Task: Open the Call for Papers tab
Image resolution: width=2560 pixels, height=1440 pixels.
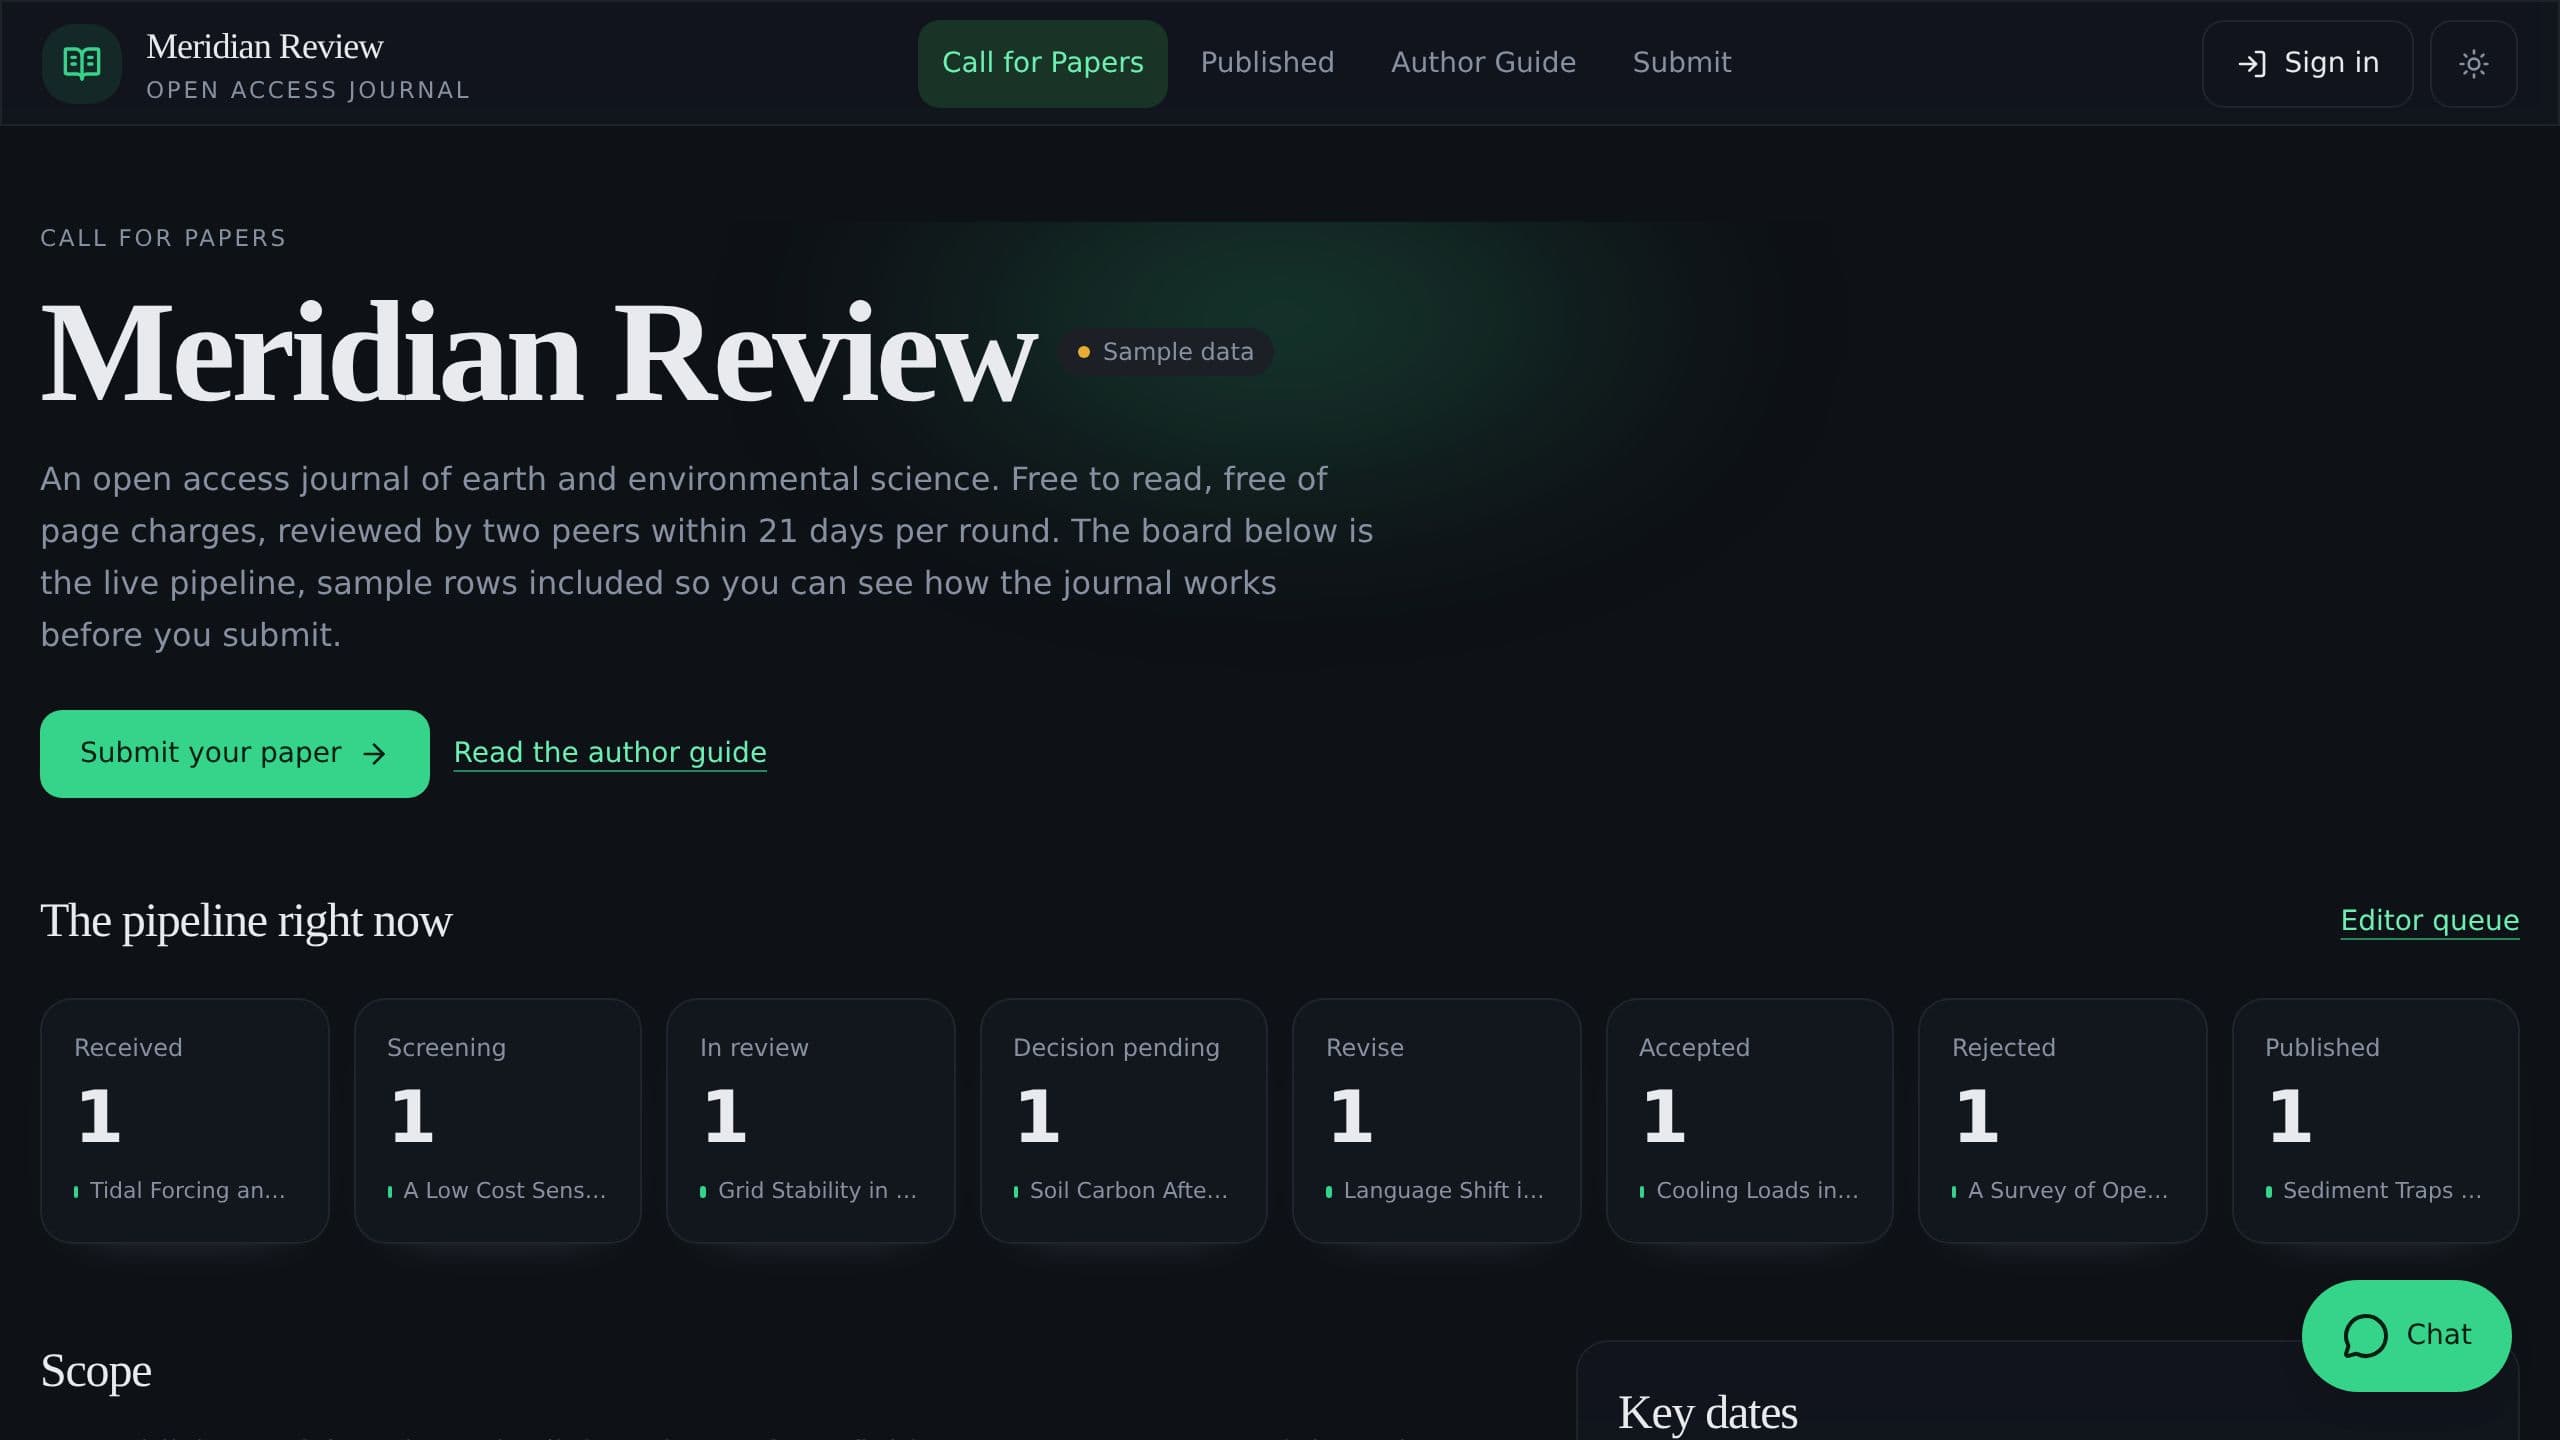Action: coord(1042,63)
